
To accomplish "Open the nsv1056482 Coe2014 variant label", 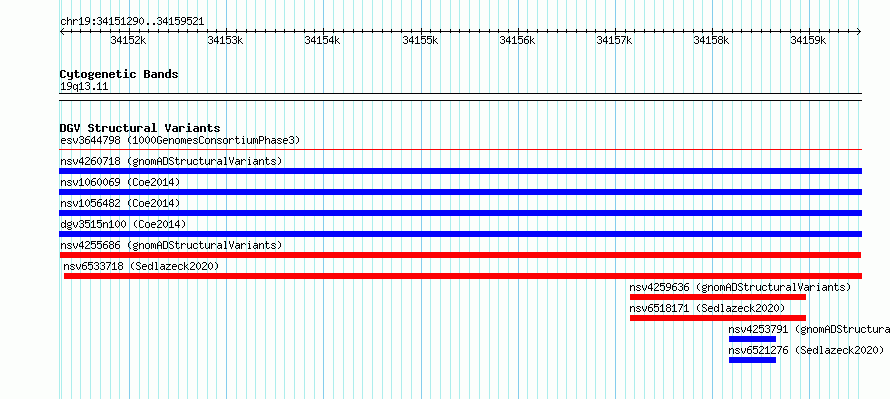I will pos(120,203).
